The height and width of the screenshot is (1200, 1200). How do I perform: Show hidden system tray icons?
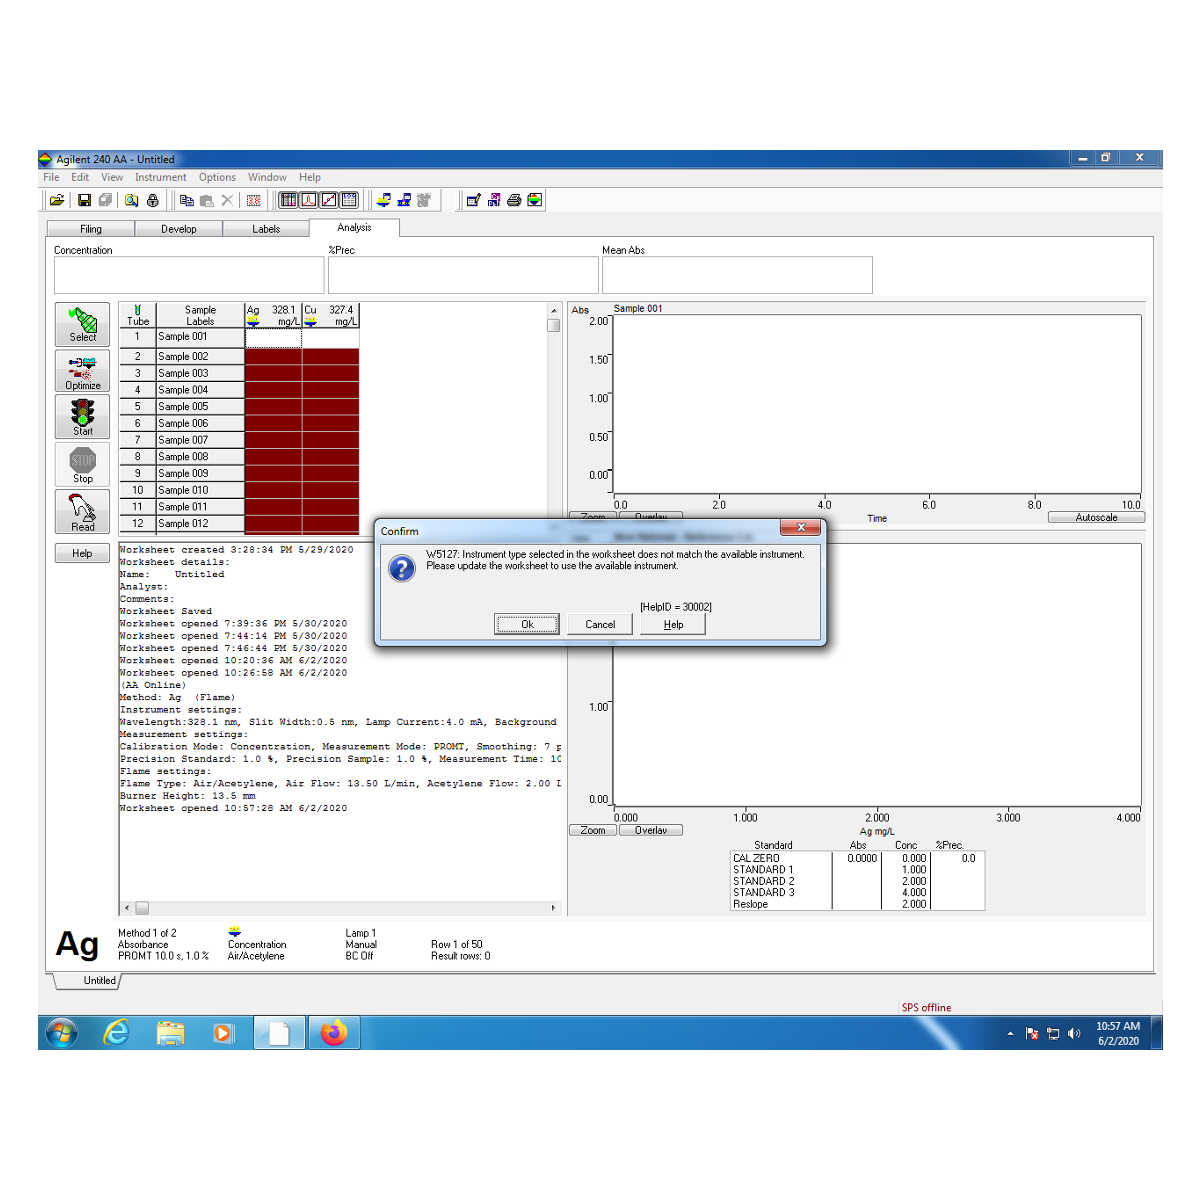coord(1010,1033)
